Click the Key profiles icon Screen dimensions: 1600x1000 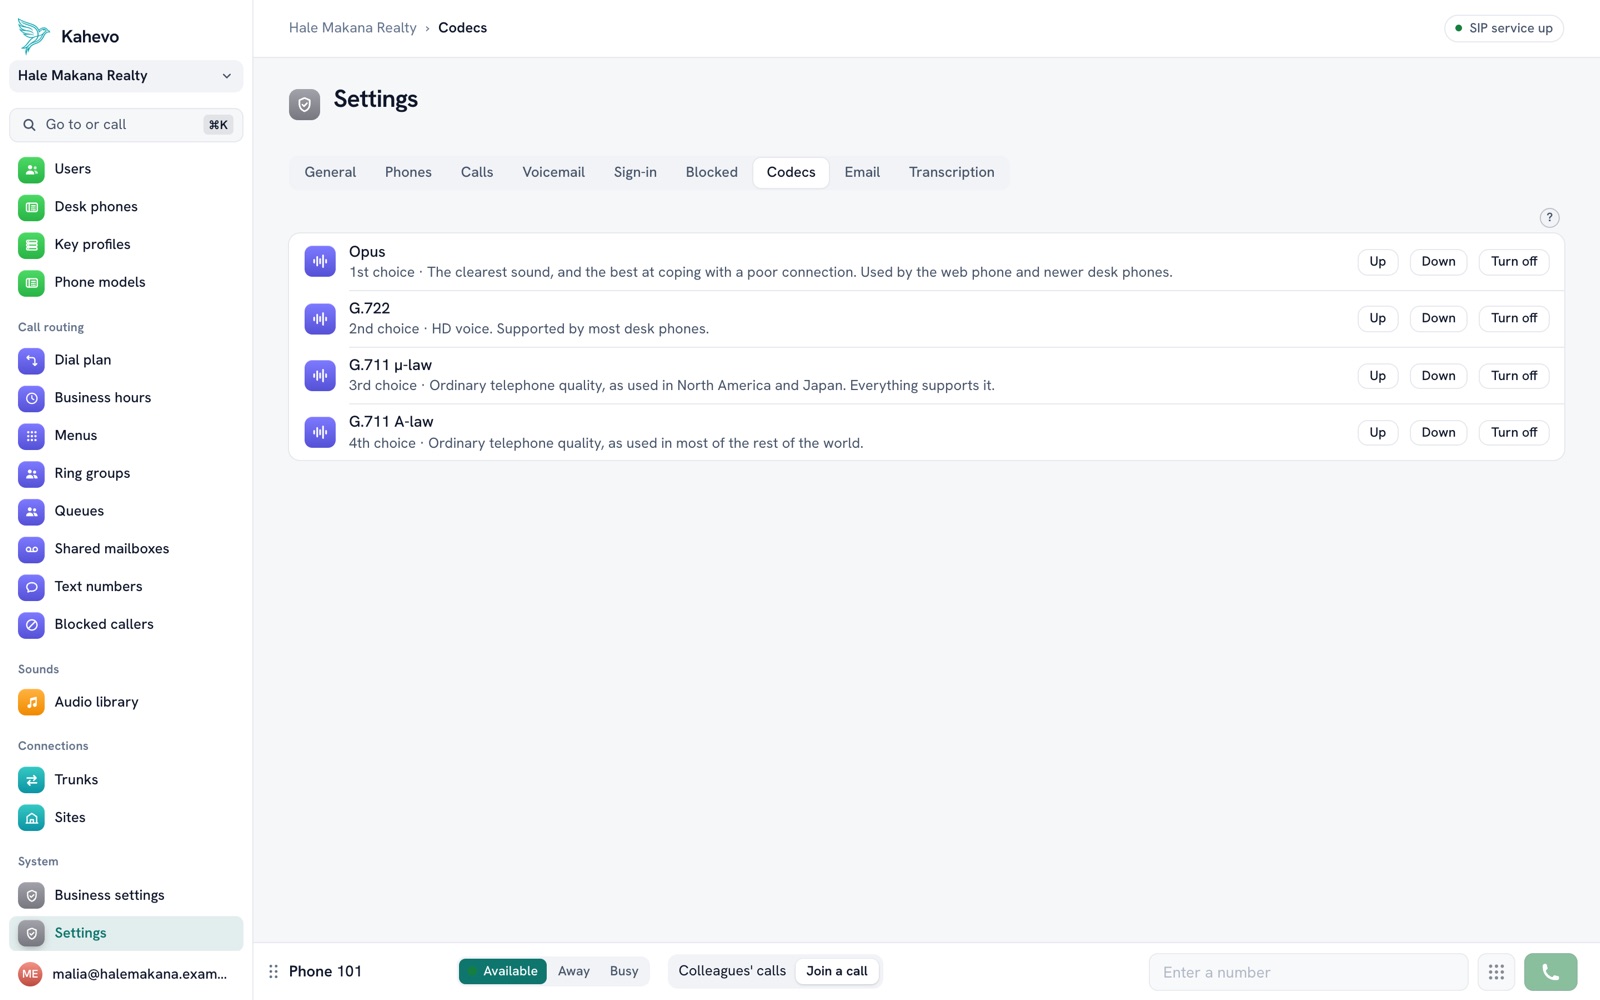tap(31, 245)
